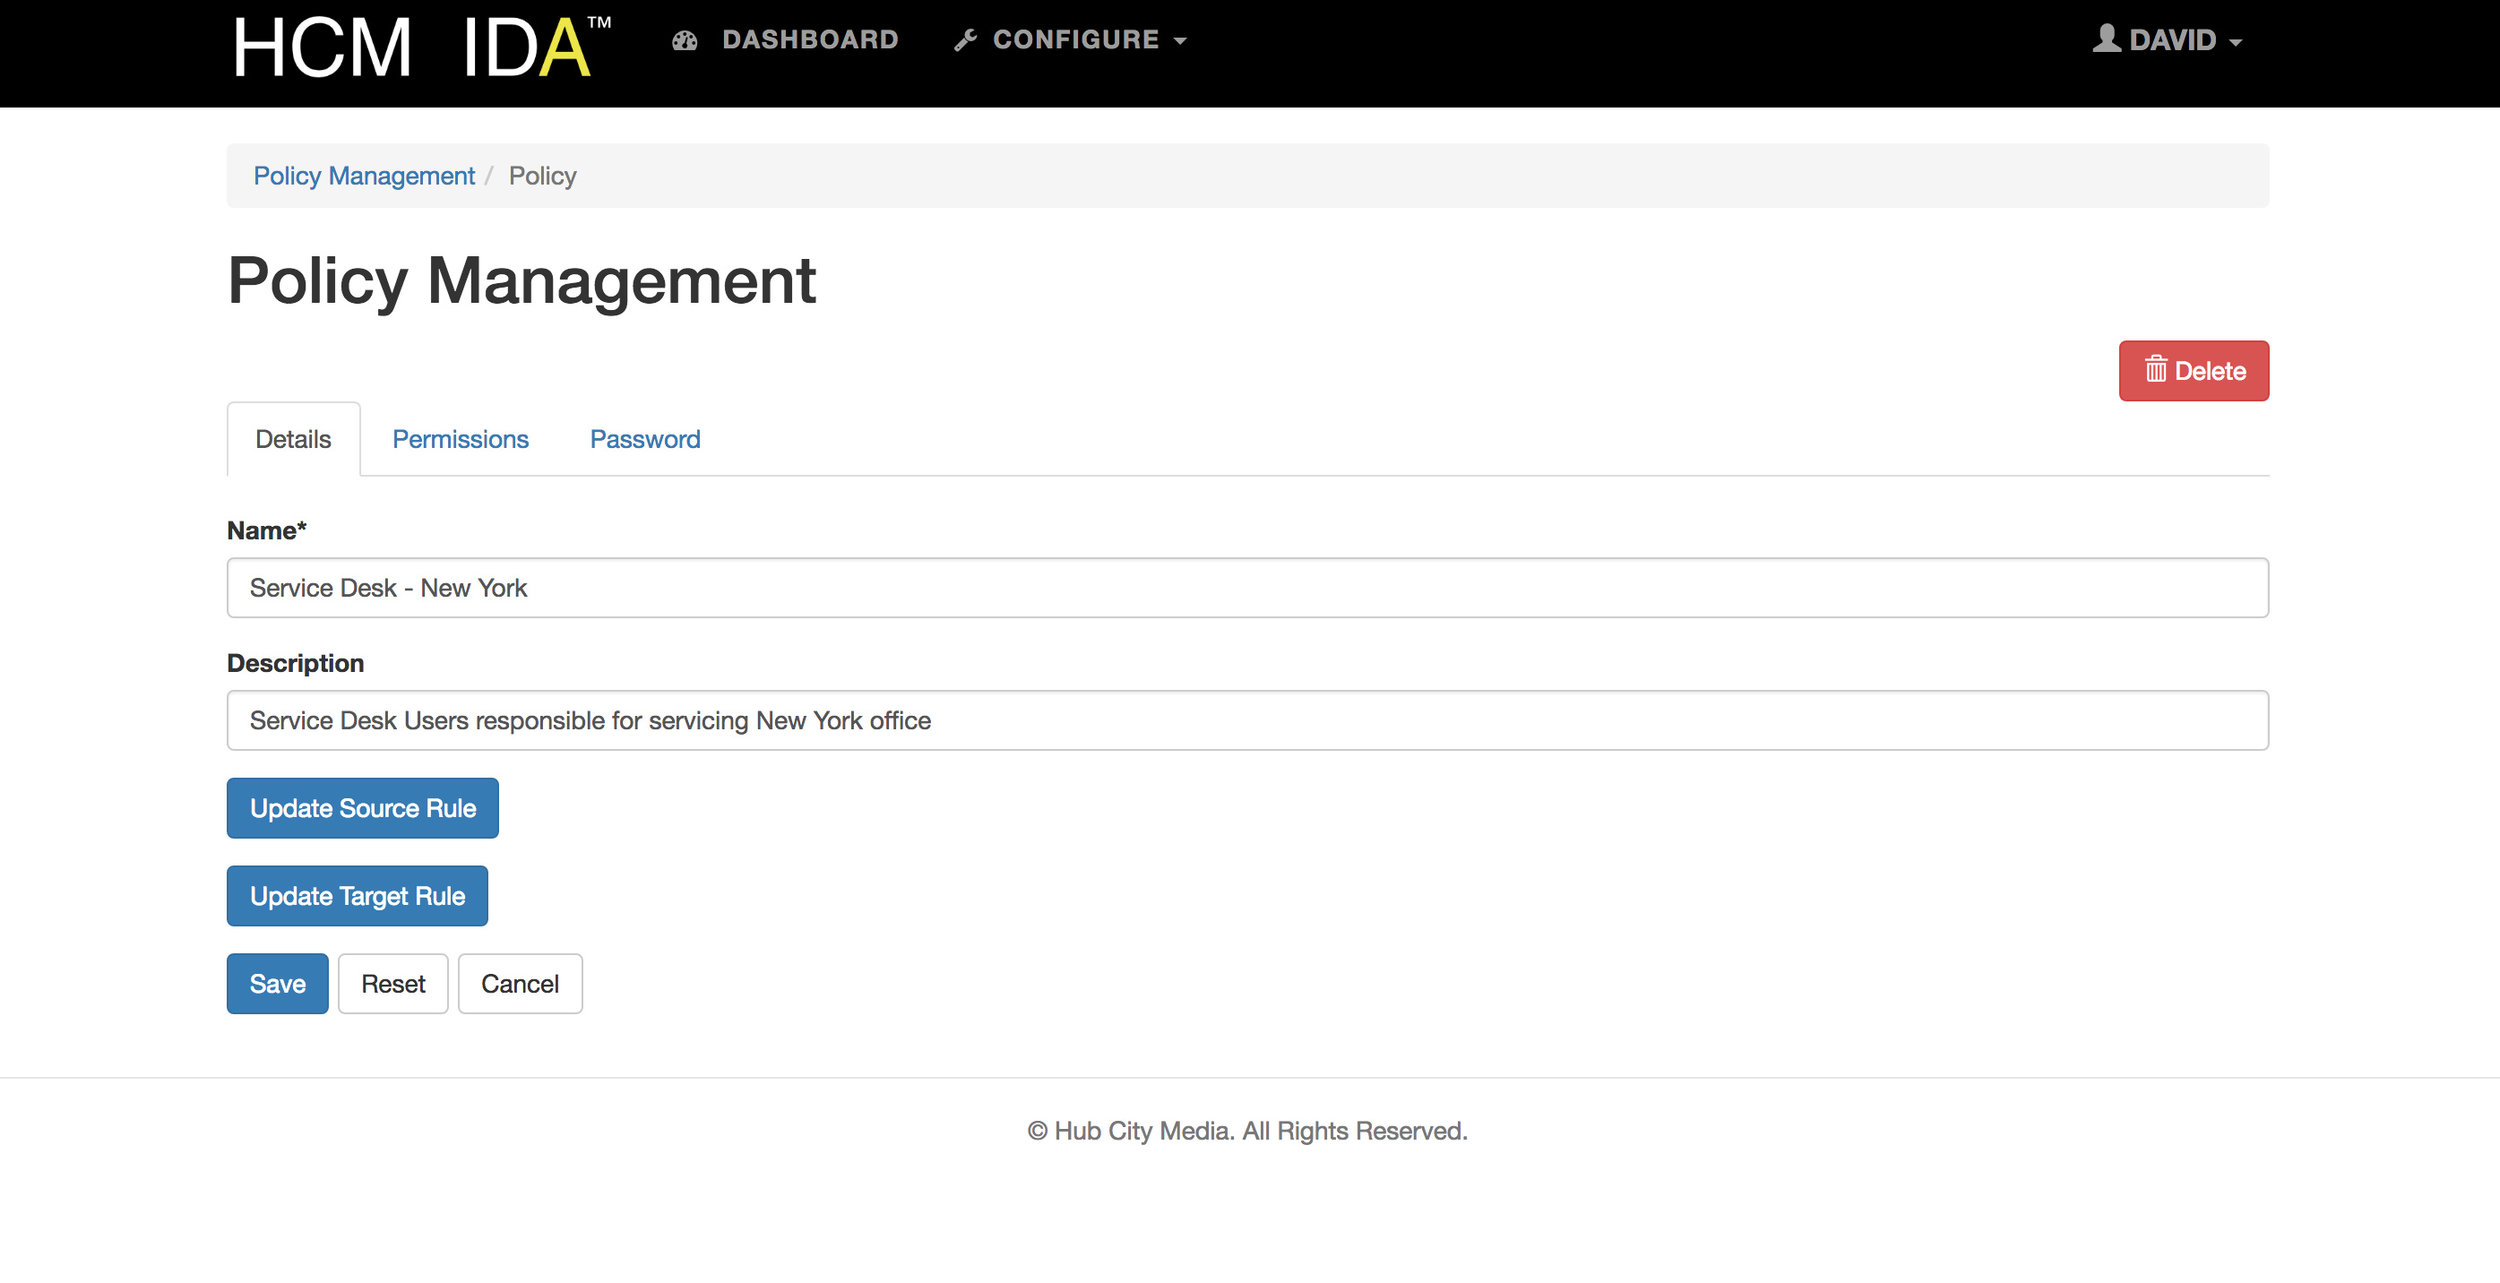Expand the Configure dropdown menu

click(x=1070, y=40)
